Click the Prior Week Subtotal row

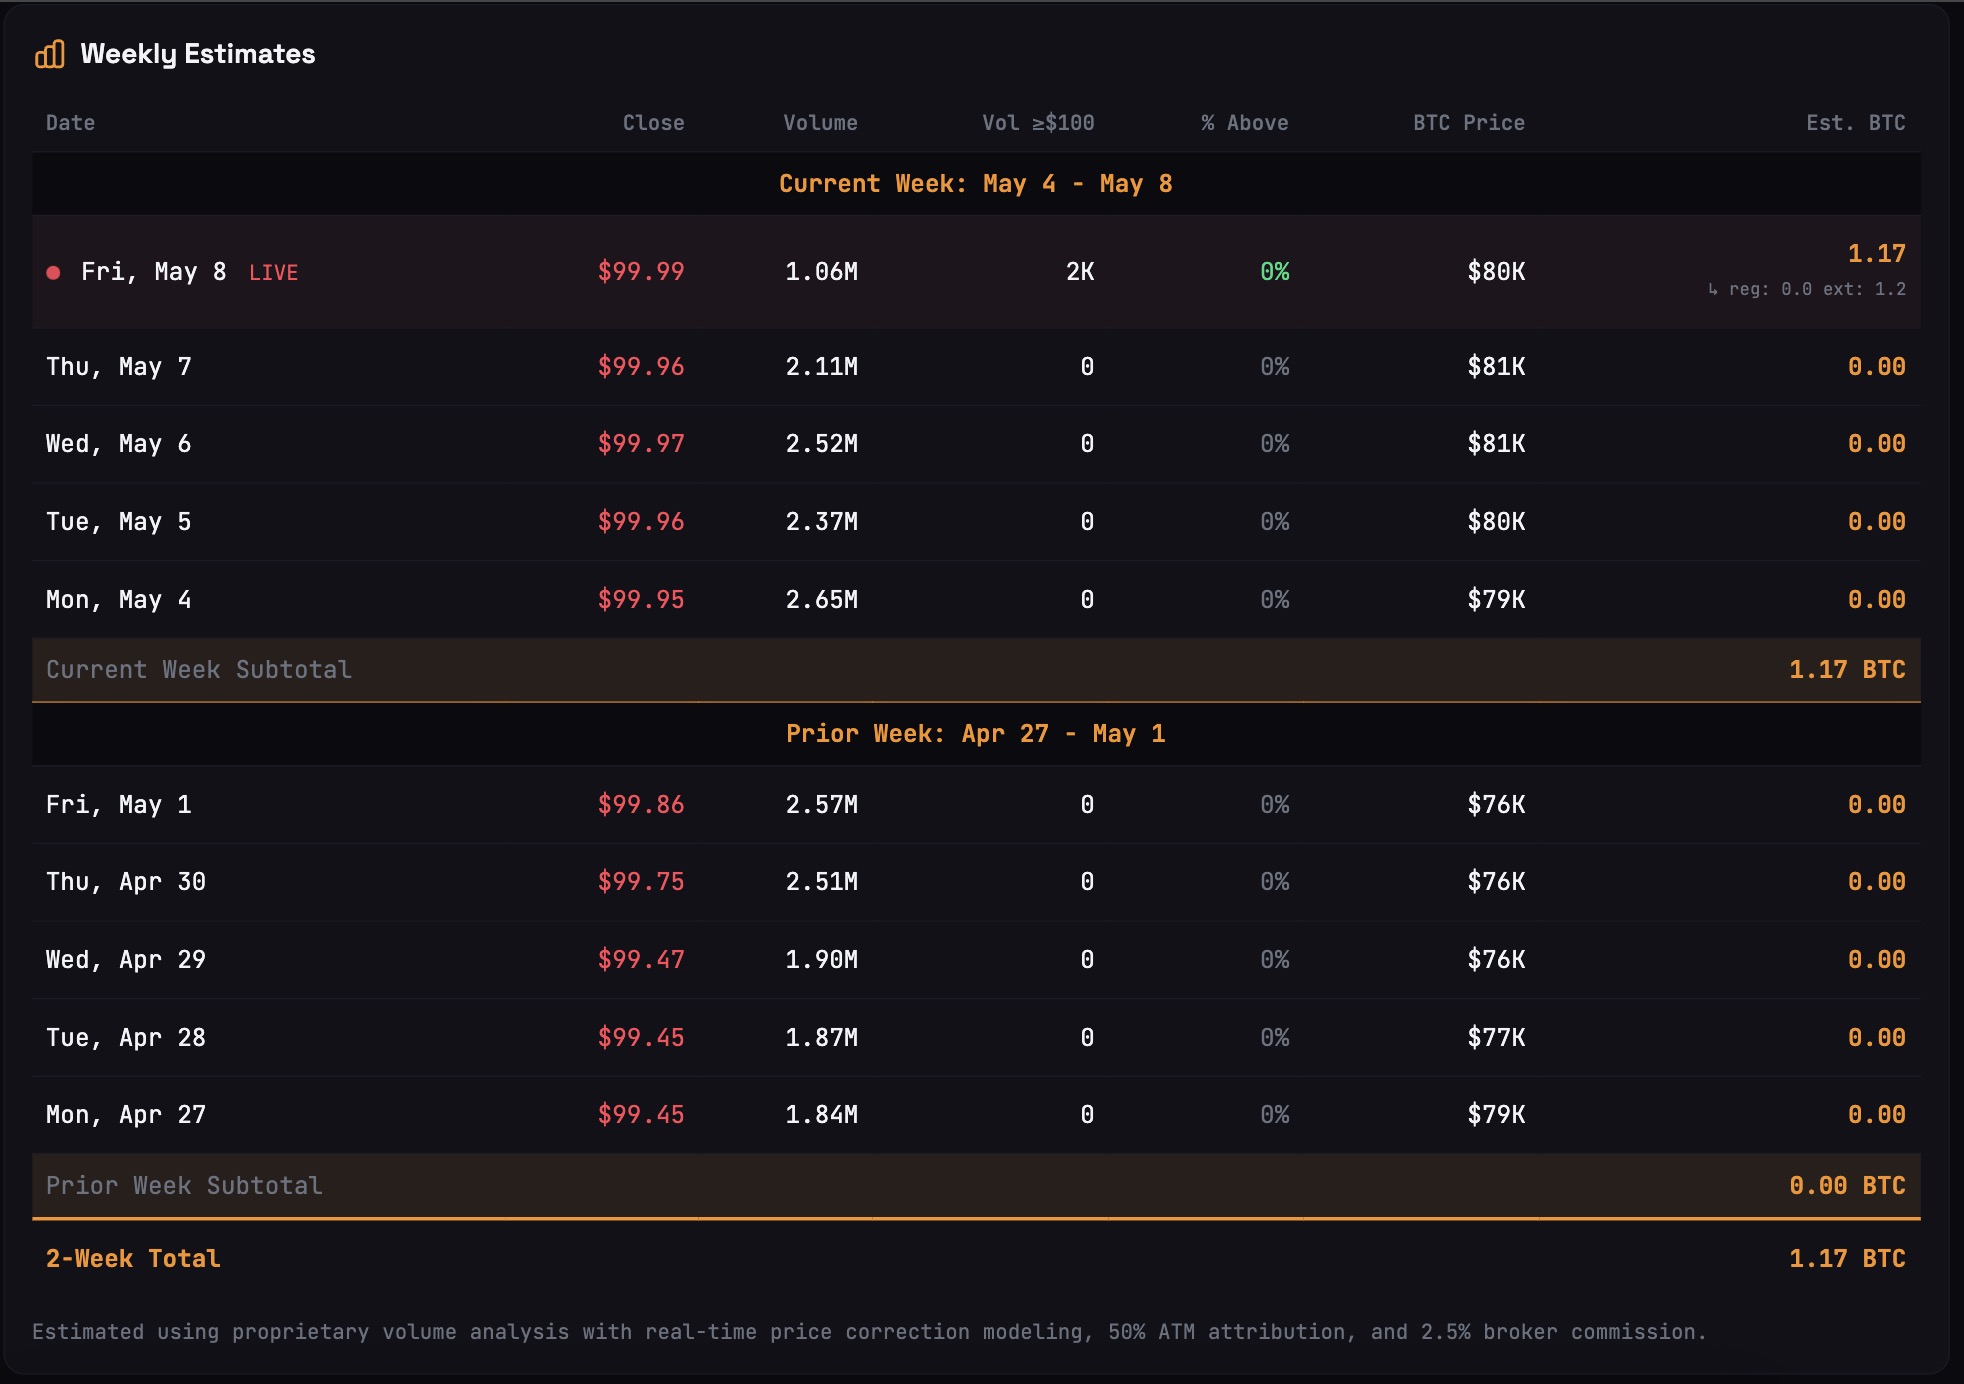pyautogui.click(x=976, y=1186)
